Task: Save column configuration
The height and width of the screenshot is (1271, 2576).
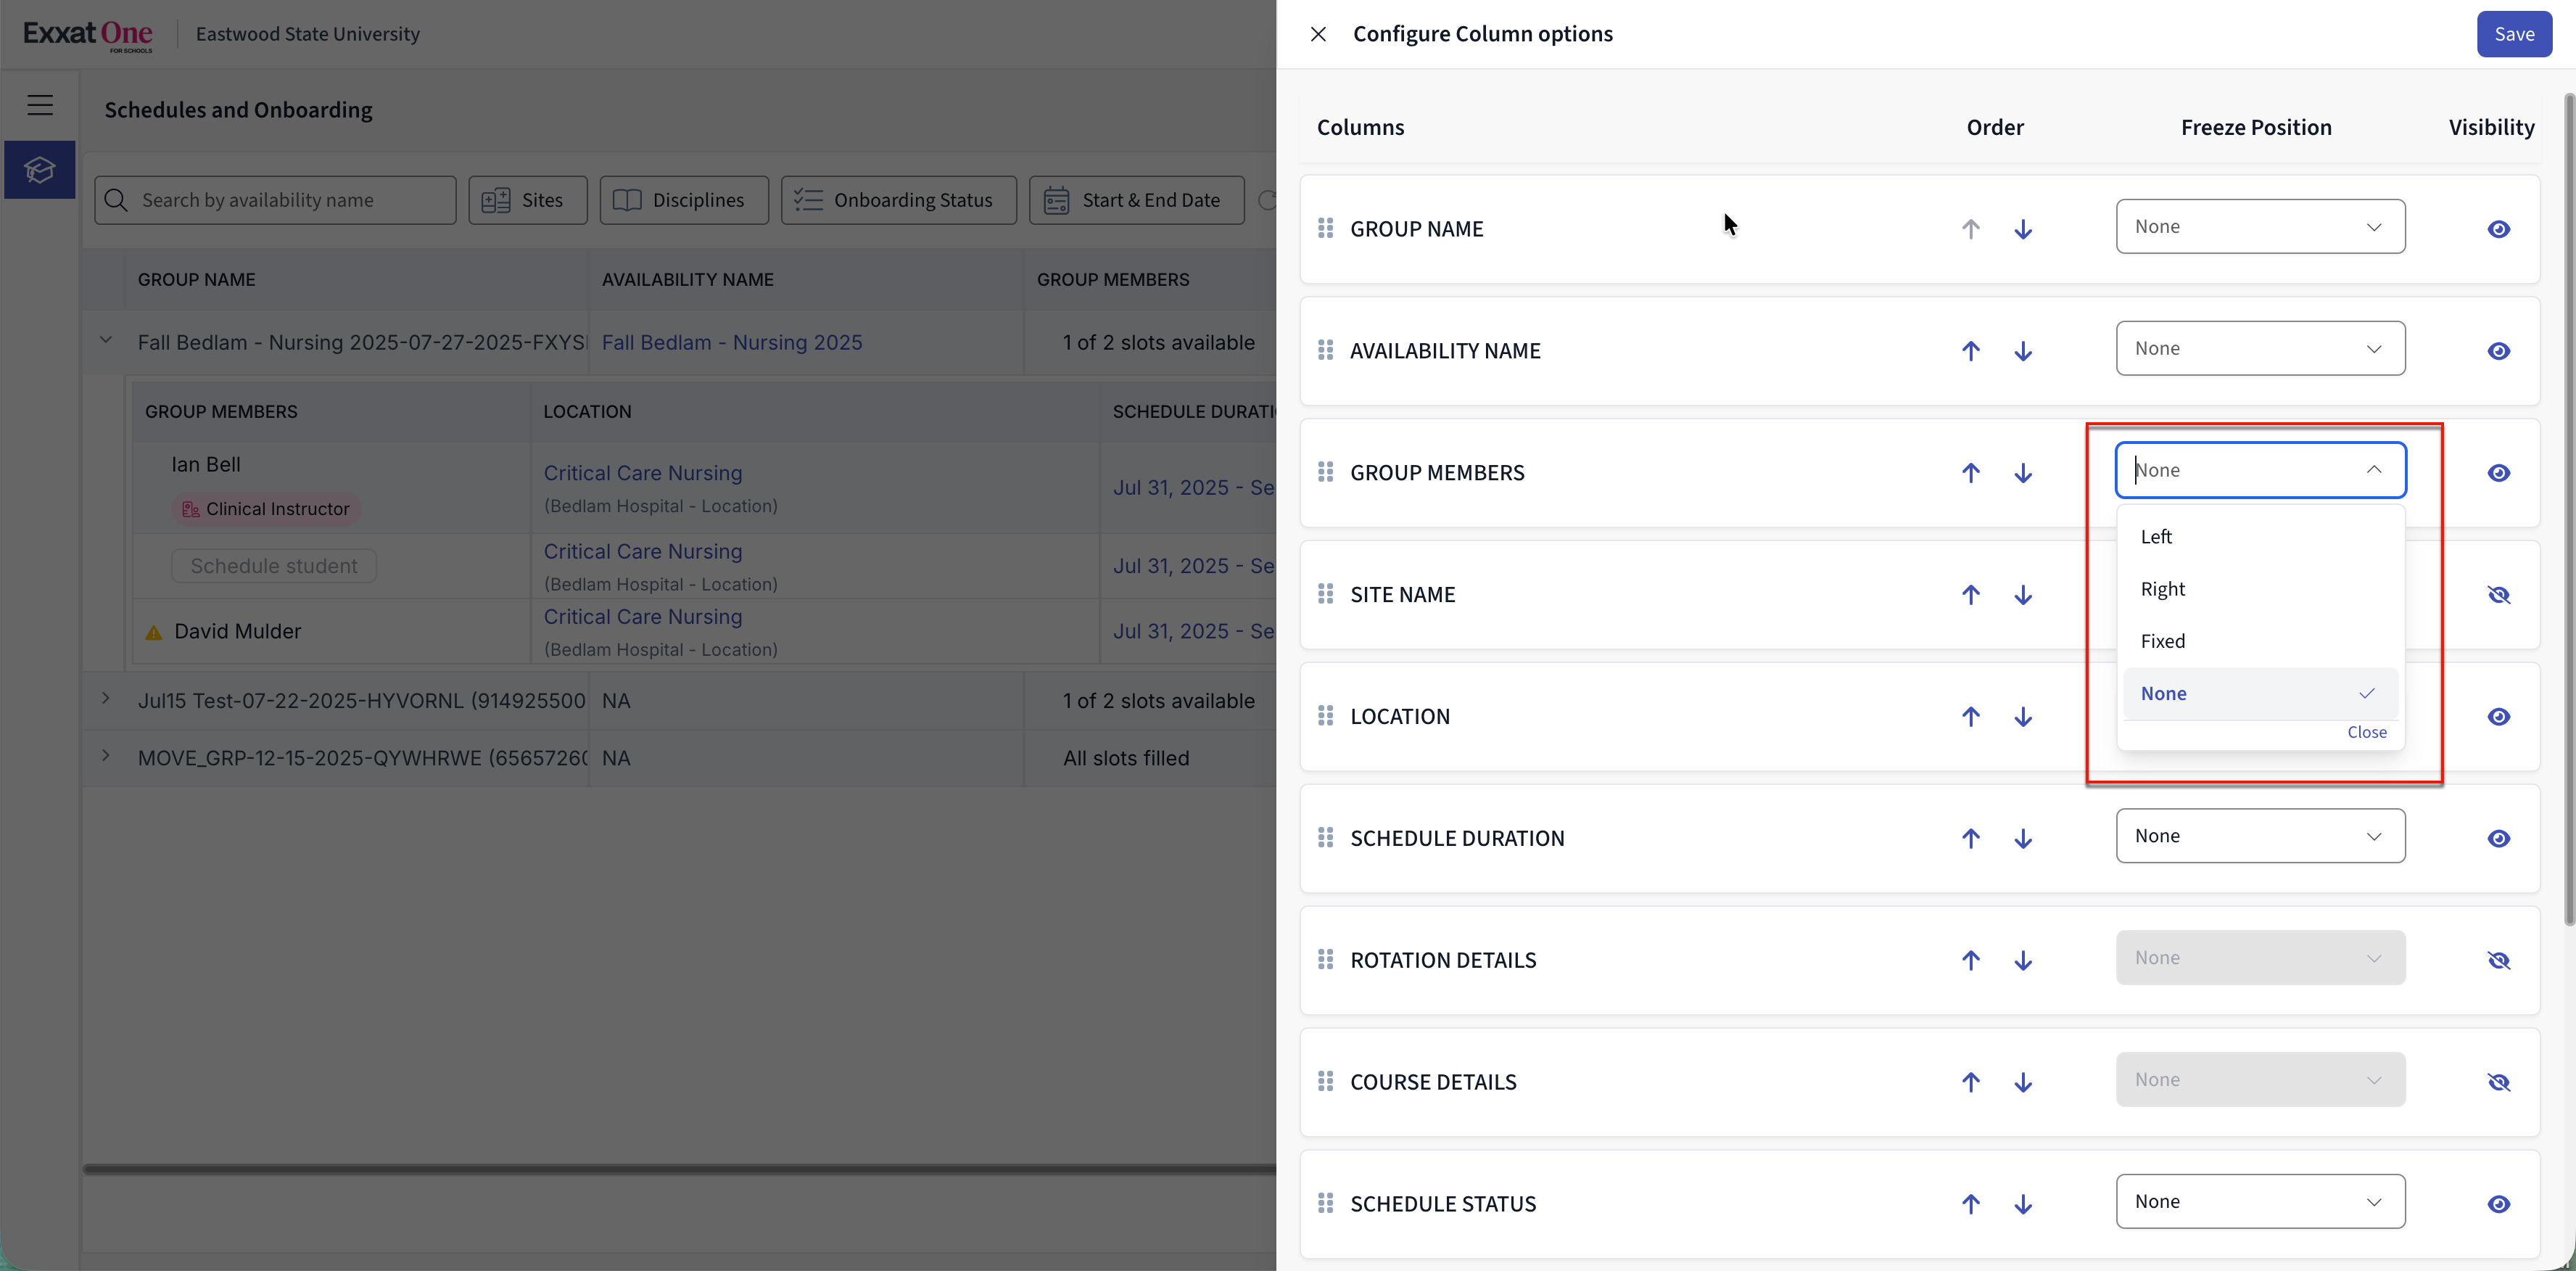Action: point(2513,34)
